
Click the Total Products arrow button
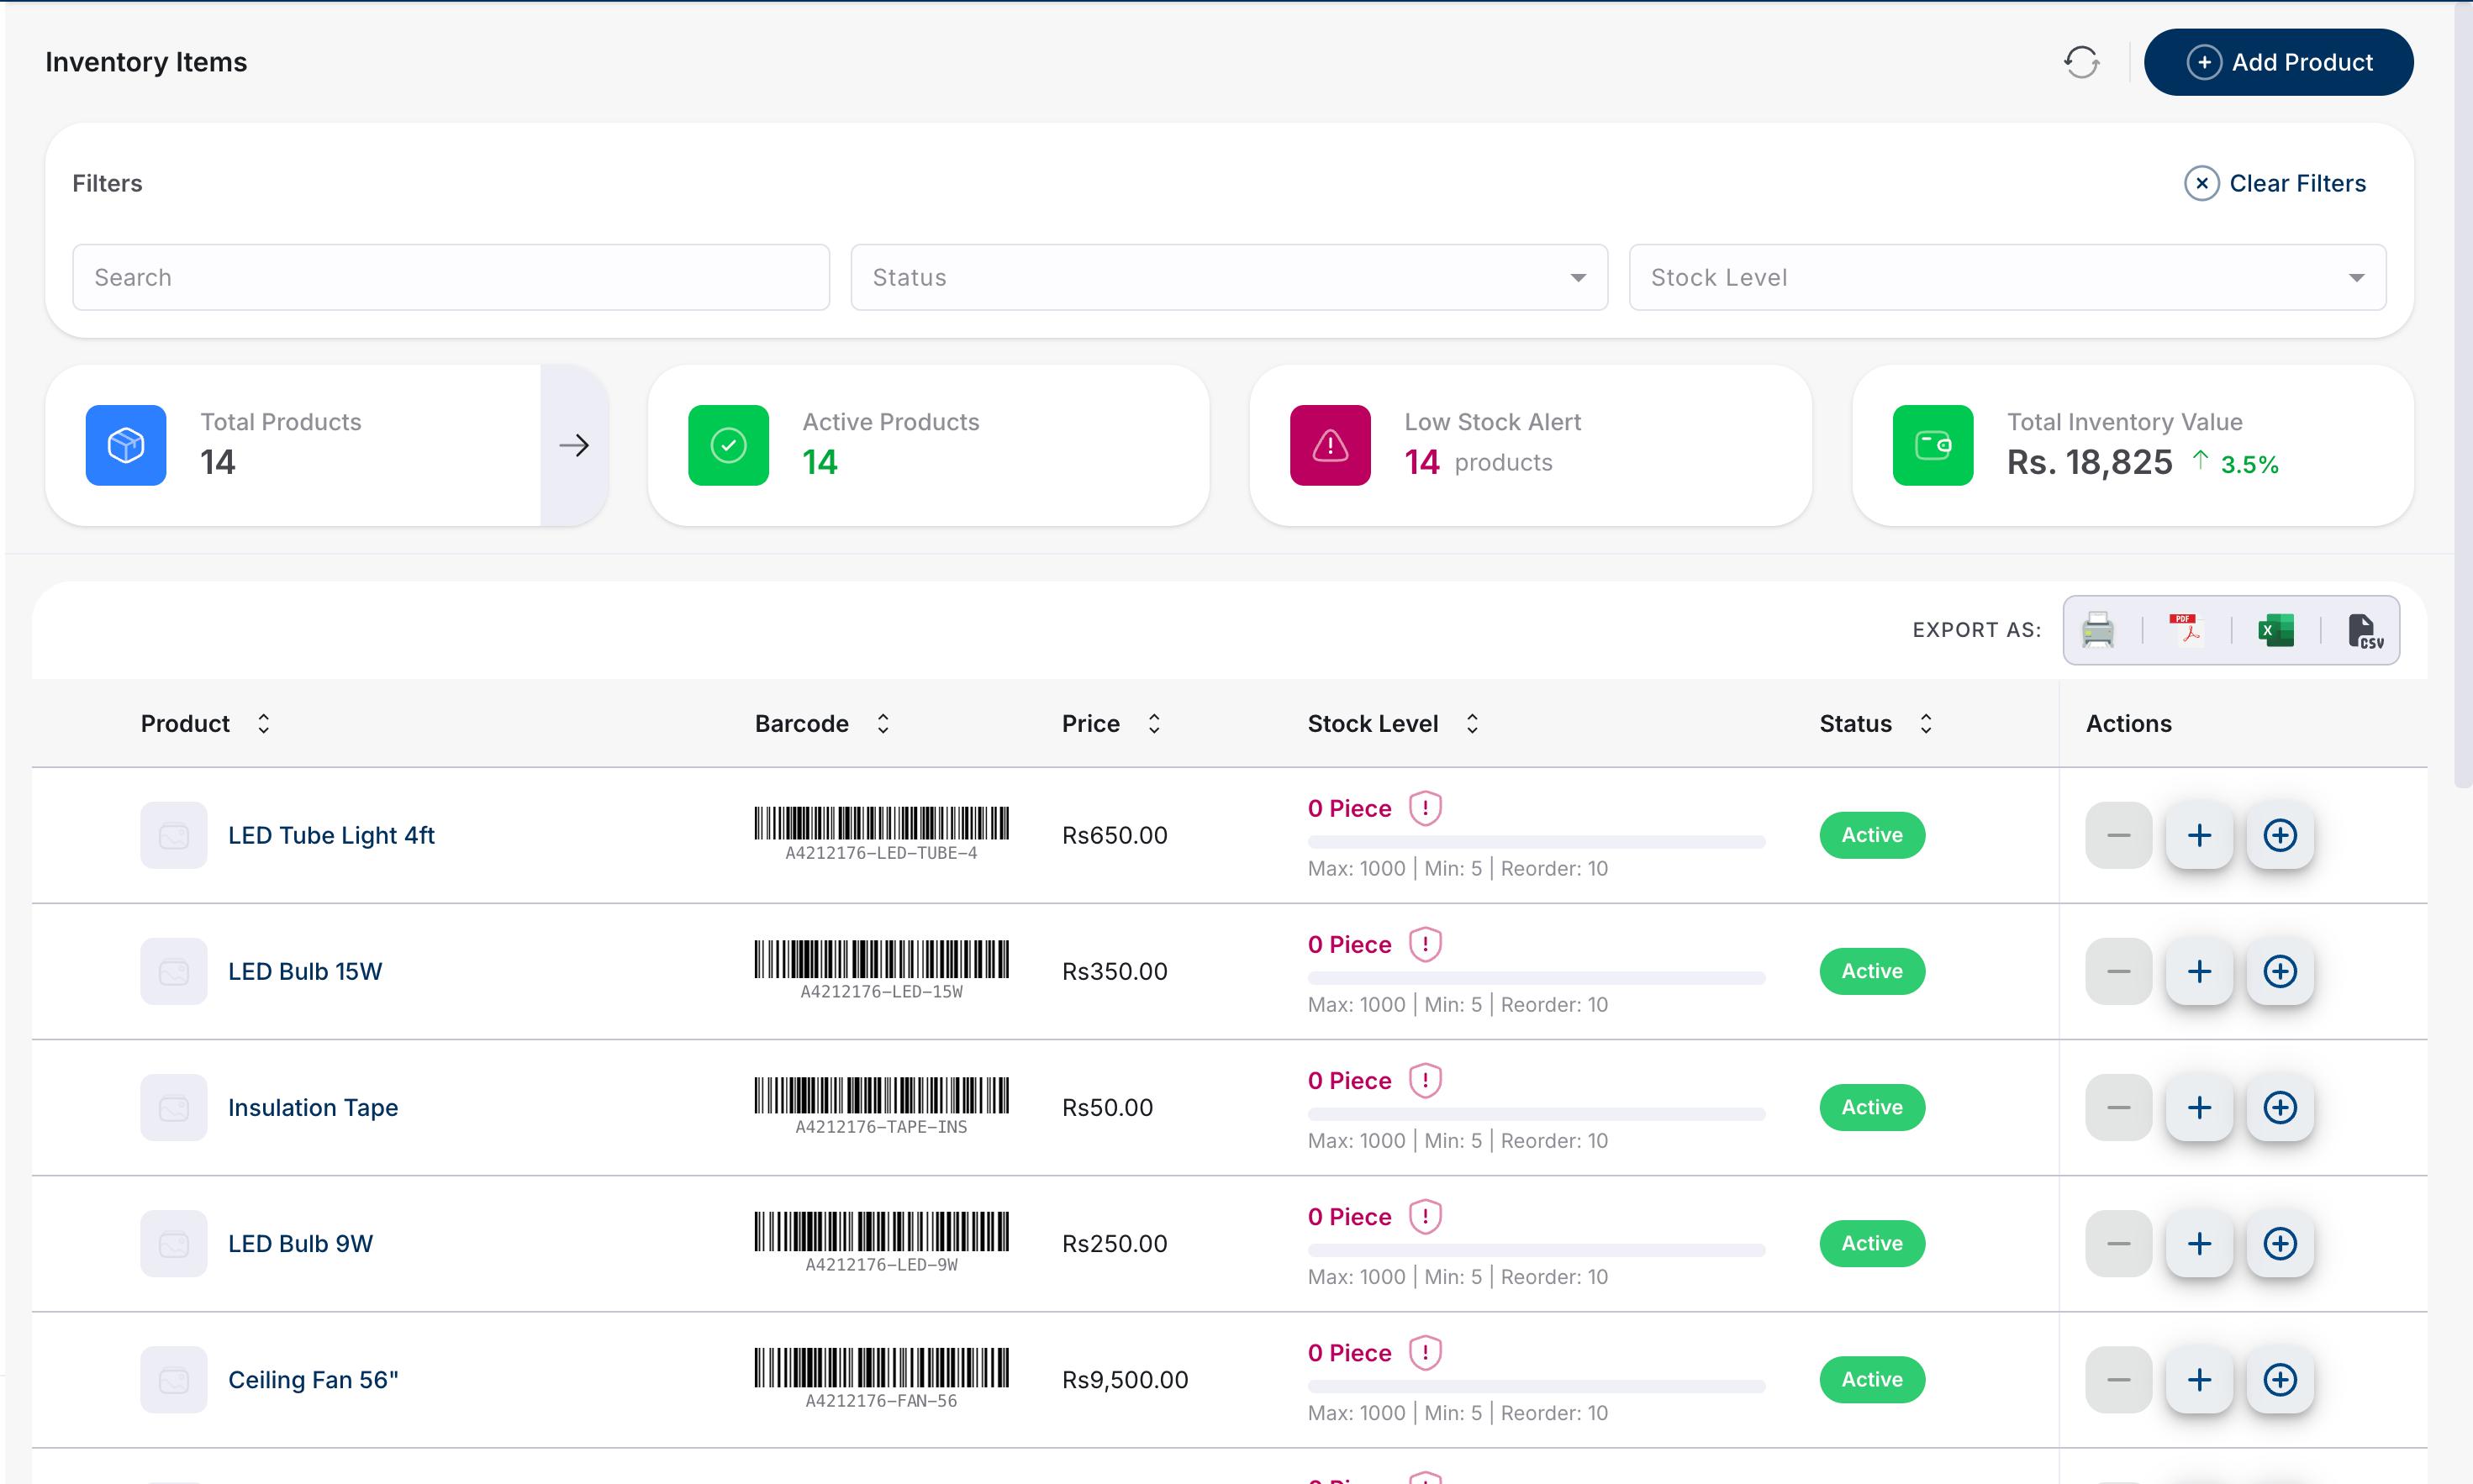574,445
